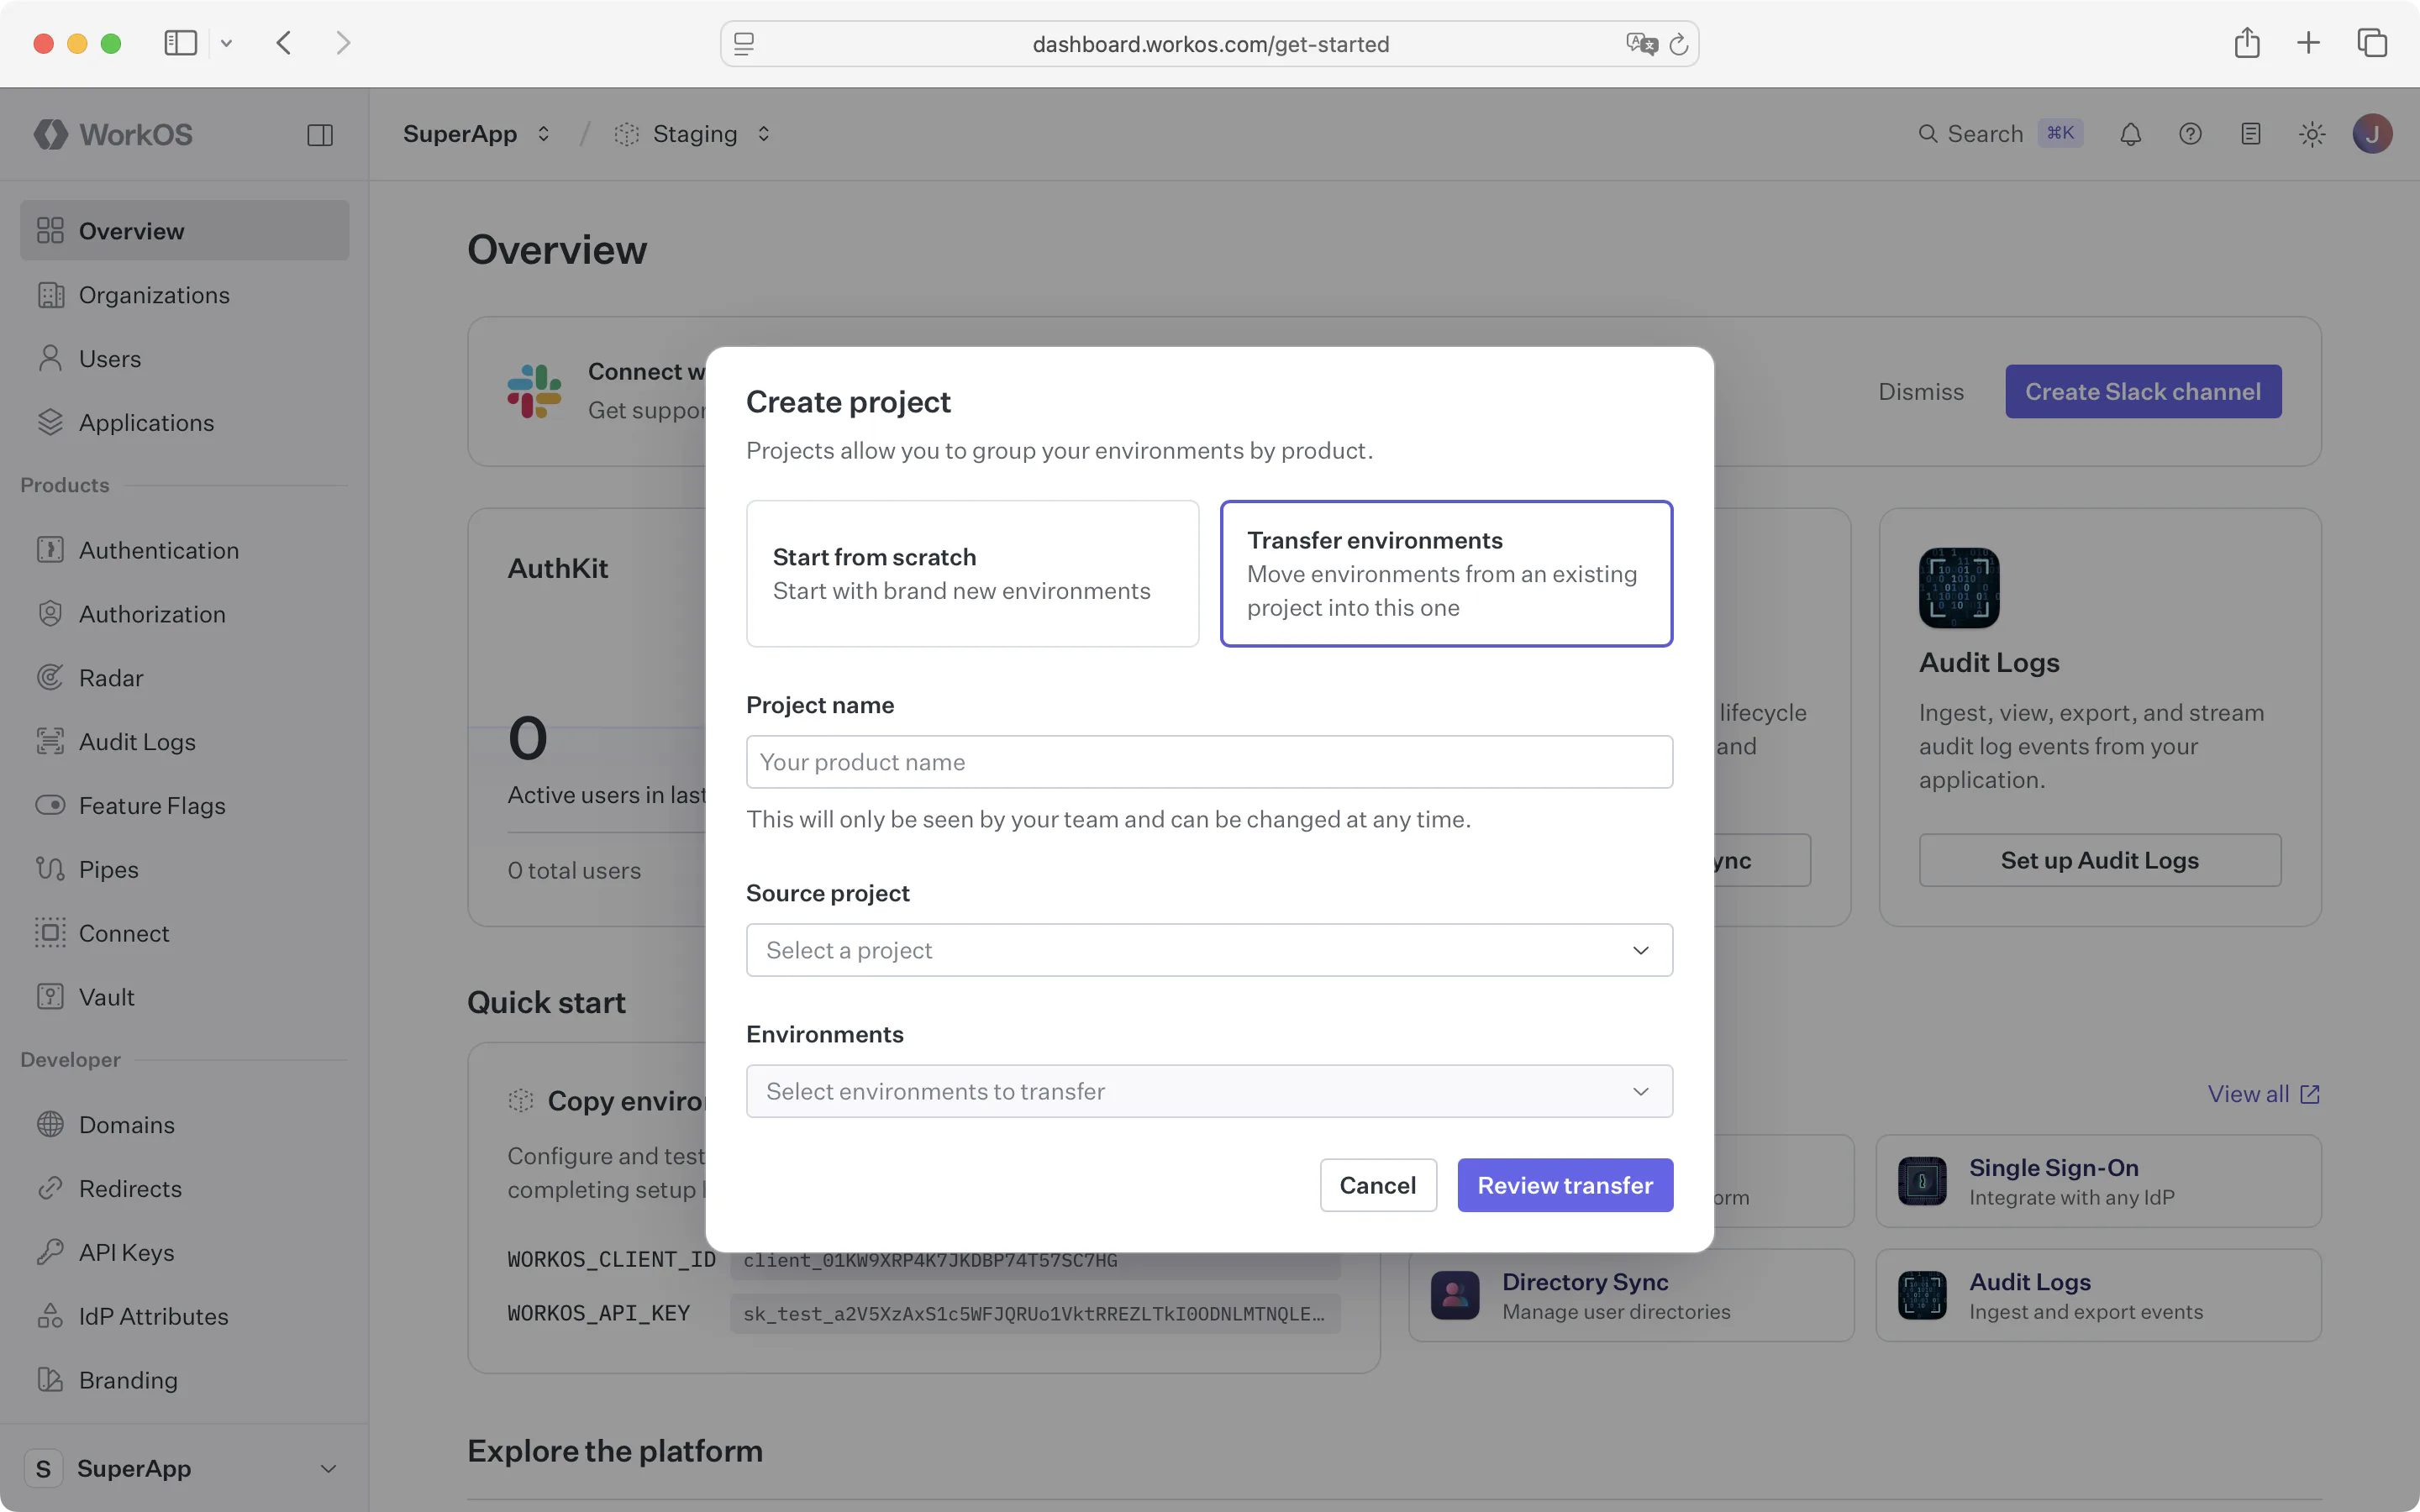Open Authentication in the sidebar
2420x1512 pixels.
(184, 549)
